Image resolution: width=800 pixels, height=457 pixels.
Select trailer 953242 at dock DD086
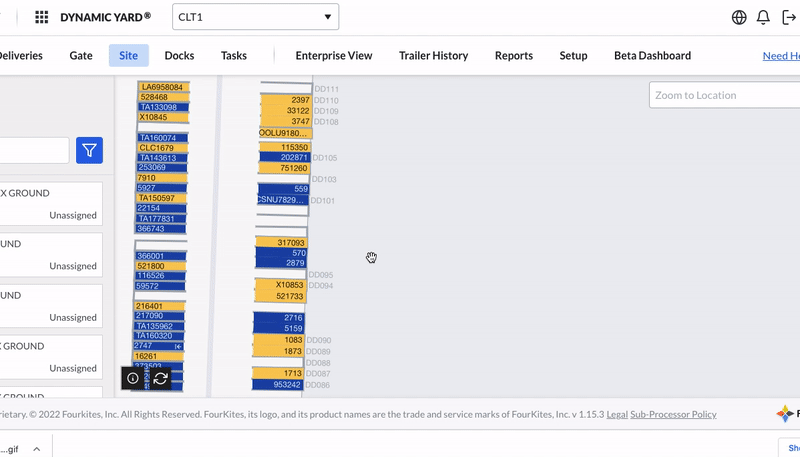pos(281,385)
